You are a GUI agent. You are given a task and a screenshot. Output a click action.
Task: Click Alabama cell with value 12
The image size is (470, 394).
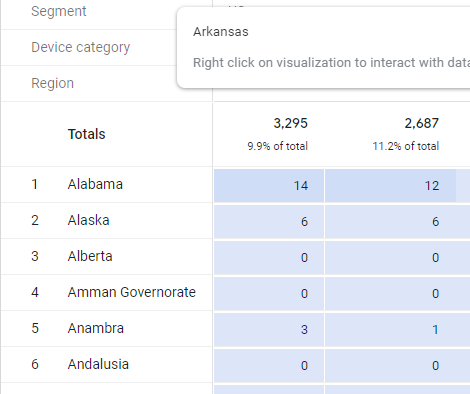(x=390, y=186)
